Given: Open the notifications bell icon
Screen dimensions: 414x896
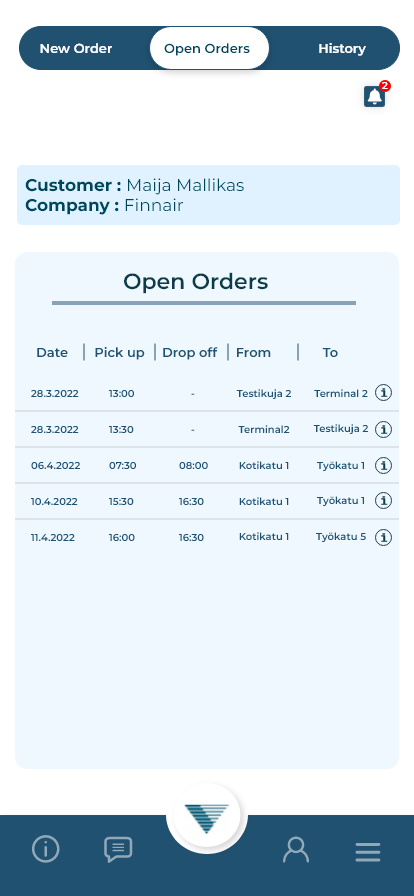Looking at the screenshot, I should point(375,97).
